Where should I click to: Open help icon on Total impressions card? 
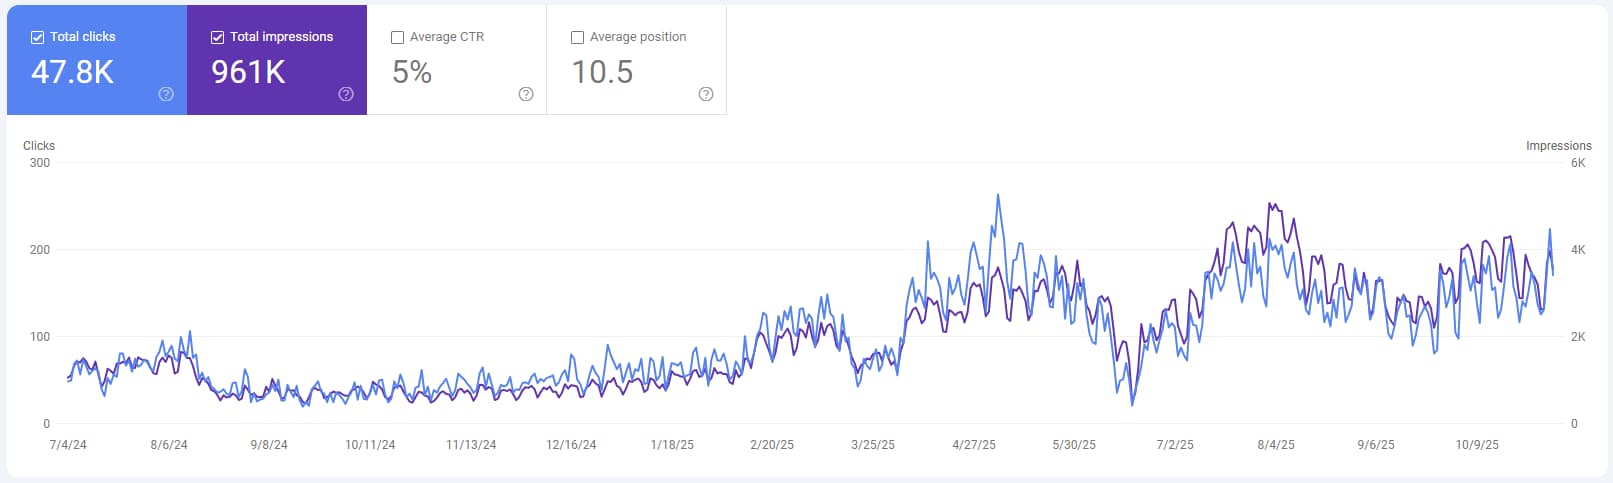[x=346, y=94]
